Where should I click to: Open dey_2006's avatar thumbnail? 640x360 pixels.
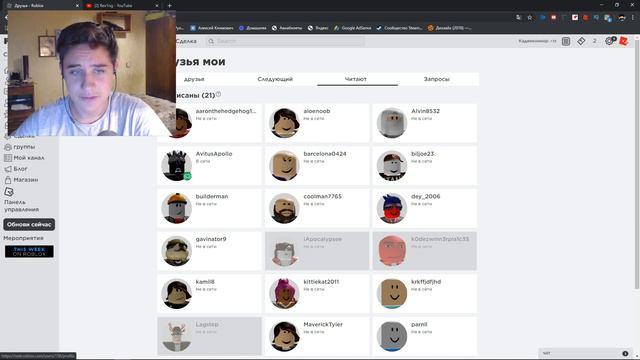[x=392, y=208]
